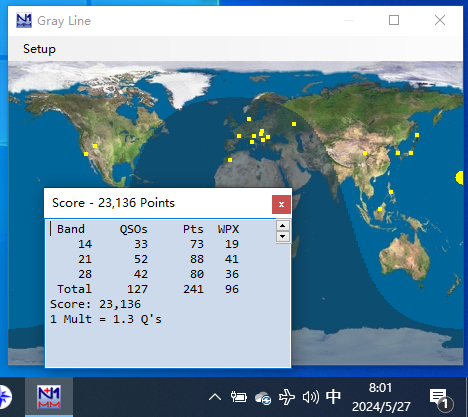This screenshot has height=417, width=468.
Task: Click the battery power tray icon
Action: [239, 397]
